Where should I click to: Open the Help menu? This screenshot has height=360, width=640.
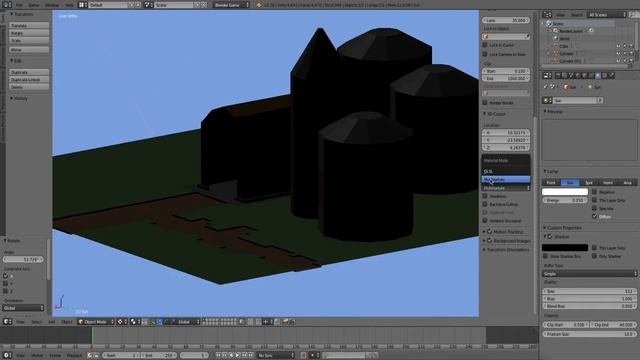(69, 5)
